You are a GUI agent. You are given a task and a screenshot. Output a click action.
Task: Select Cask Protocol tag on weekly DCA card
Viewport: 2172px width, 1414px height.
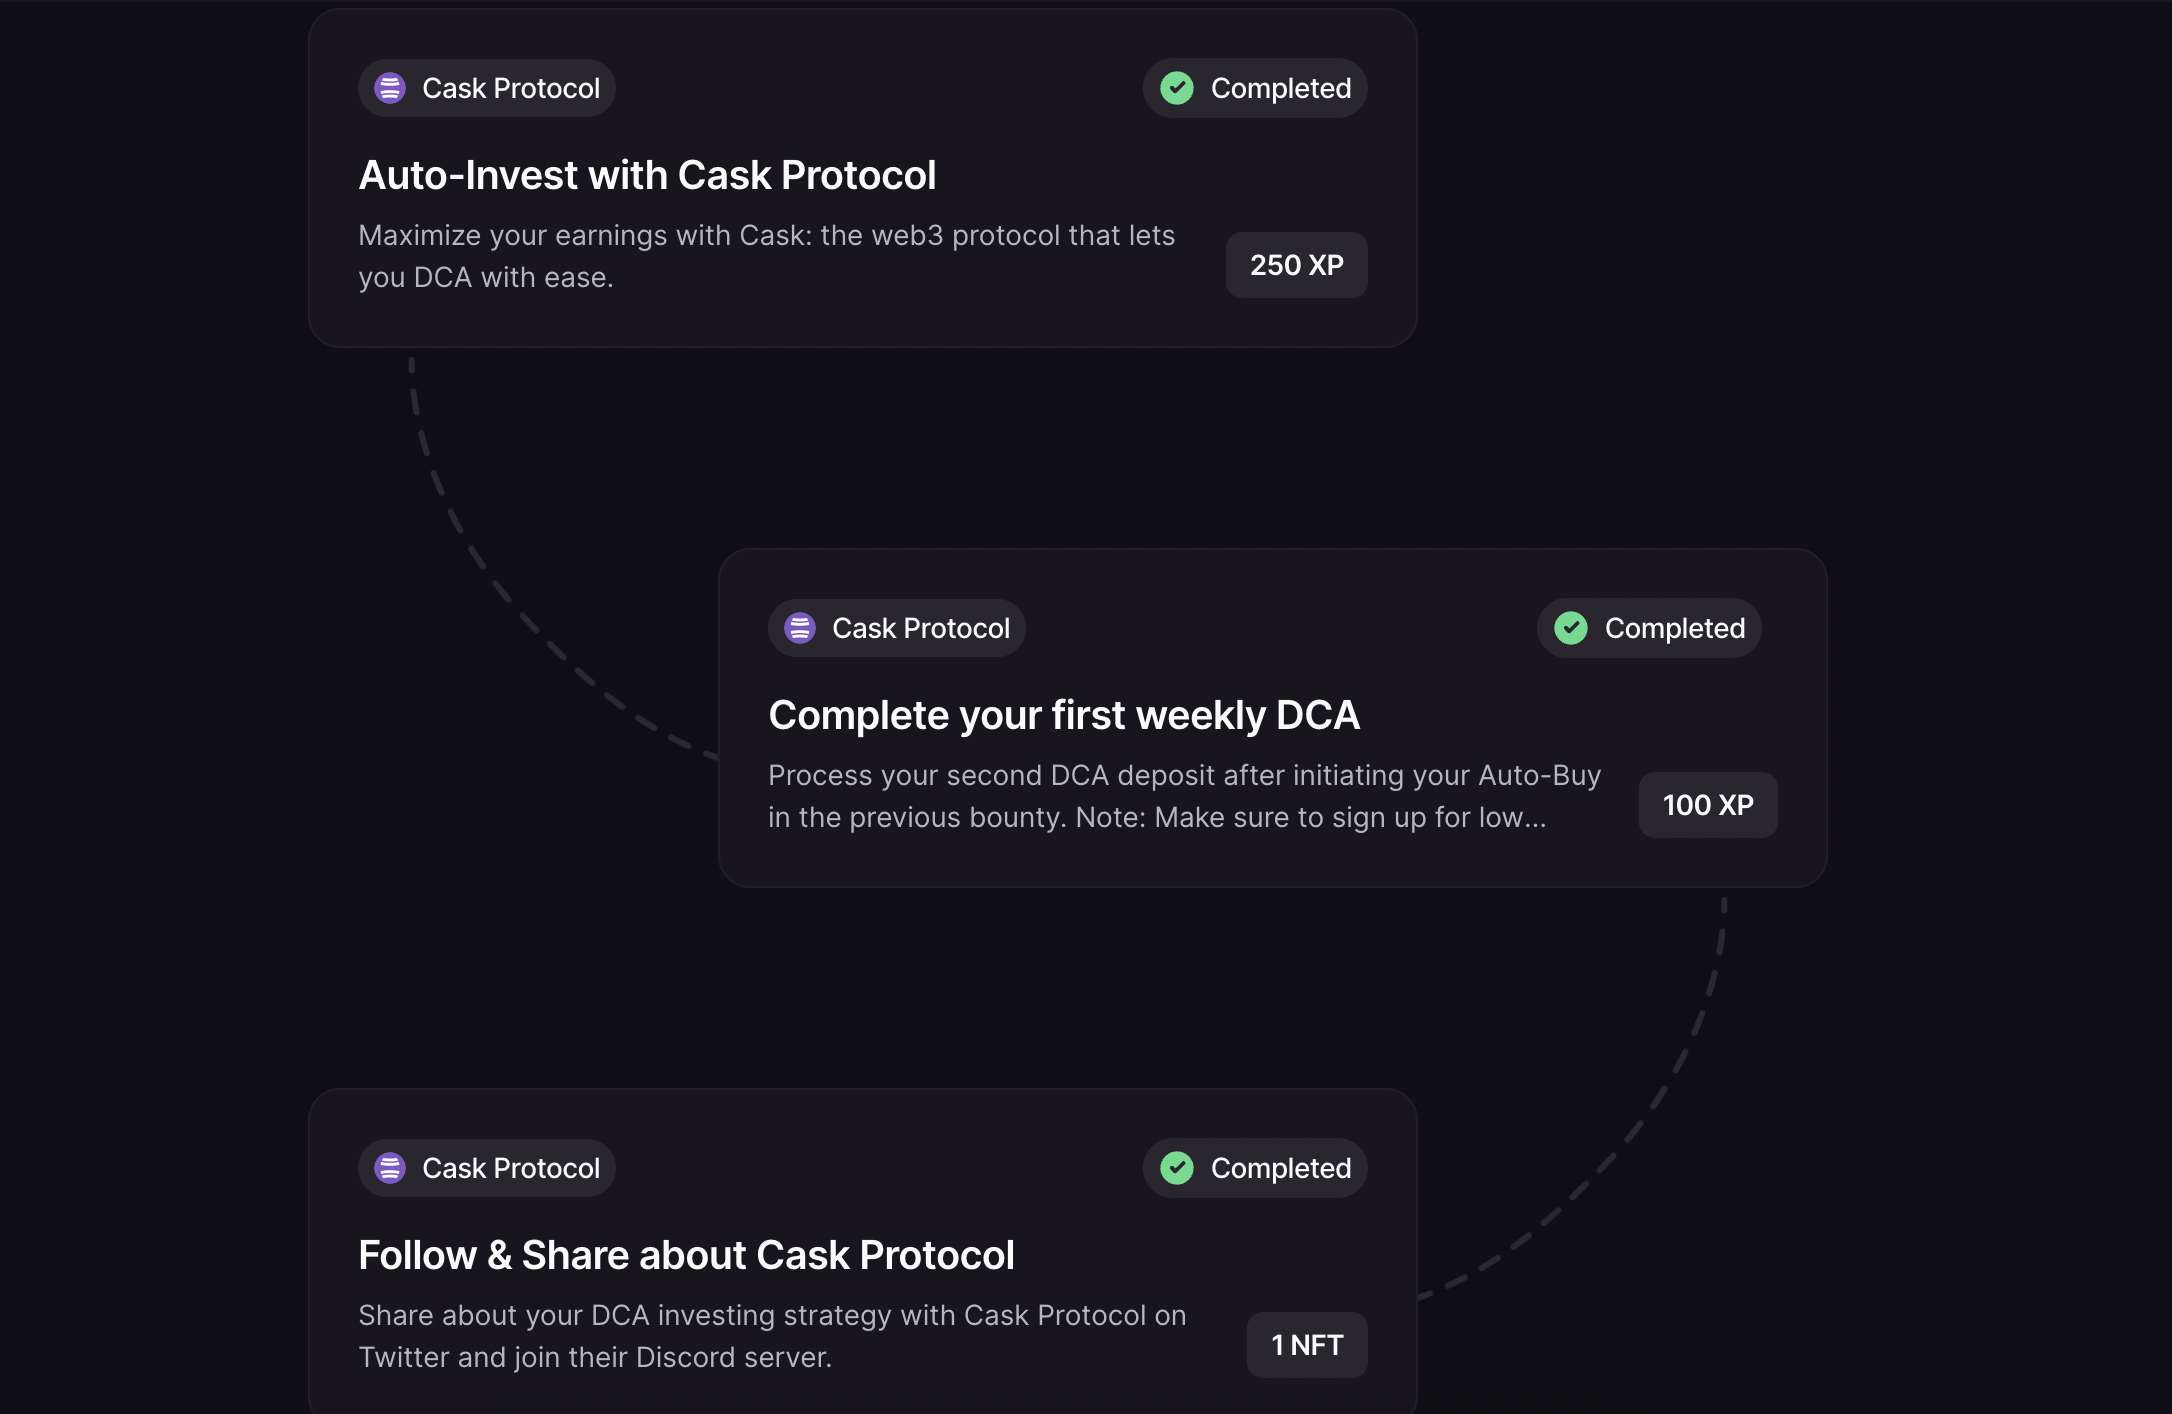click(x=897, y=628)
